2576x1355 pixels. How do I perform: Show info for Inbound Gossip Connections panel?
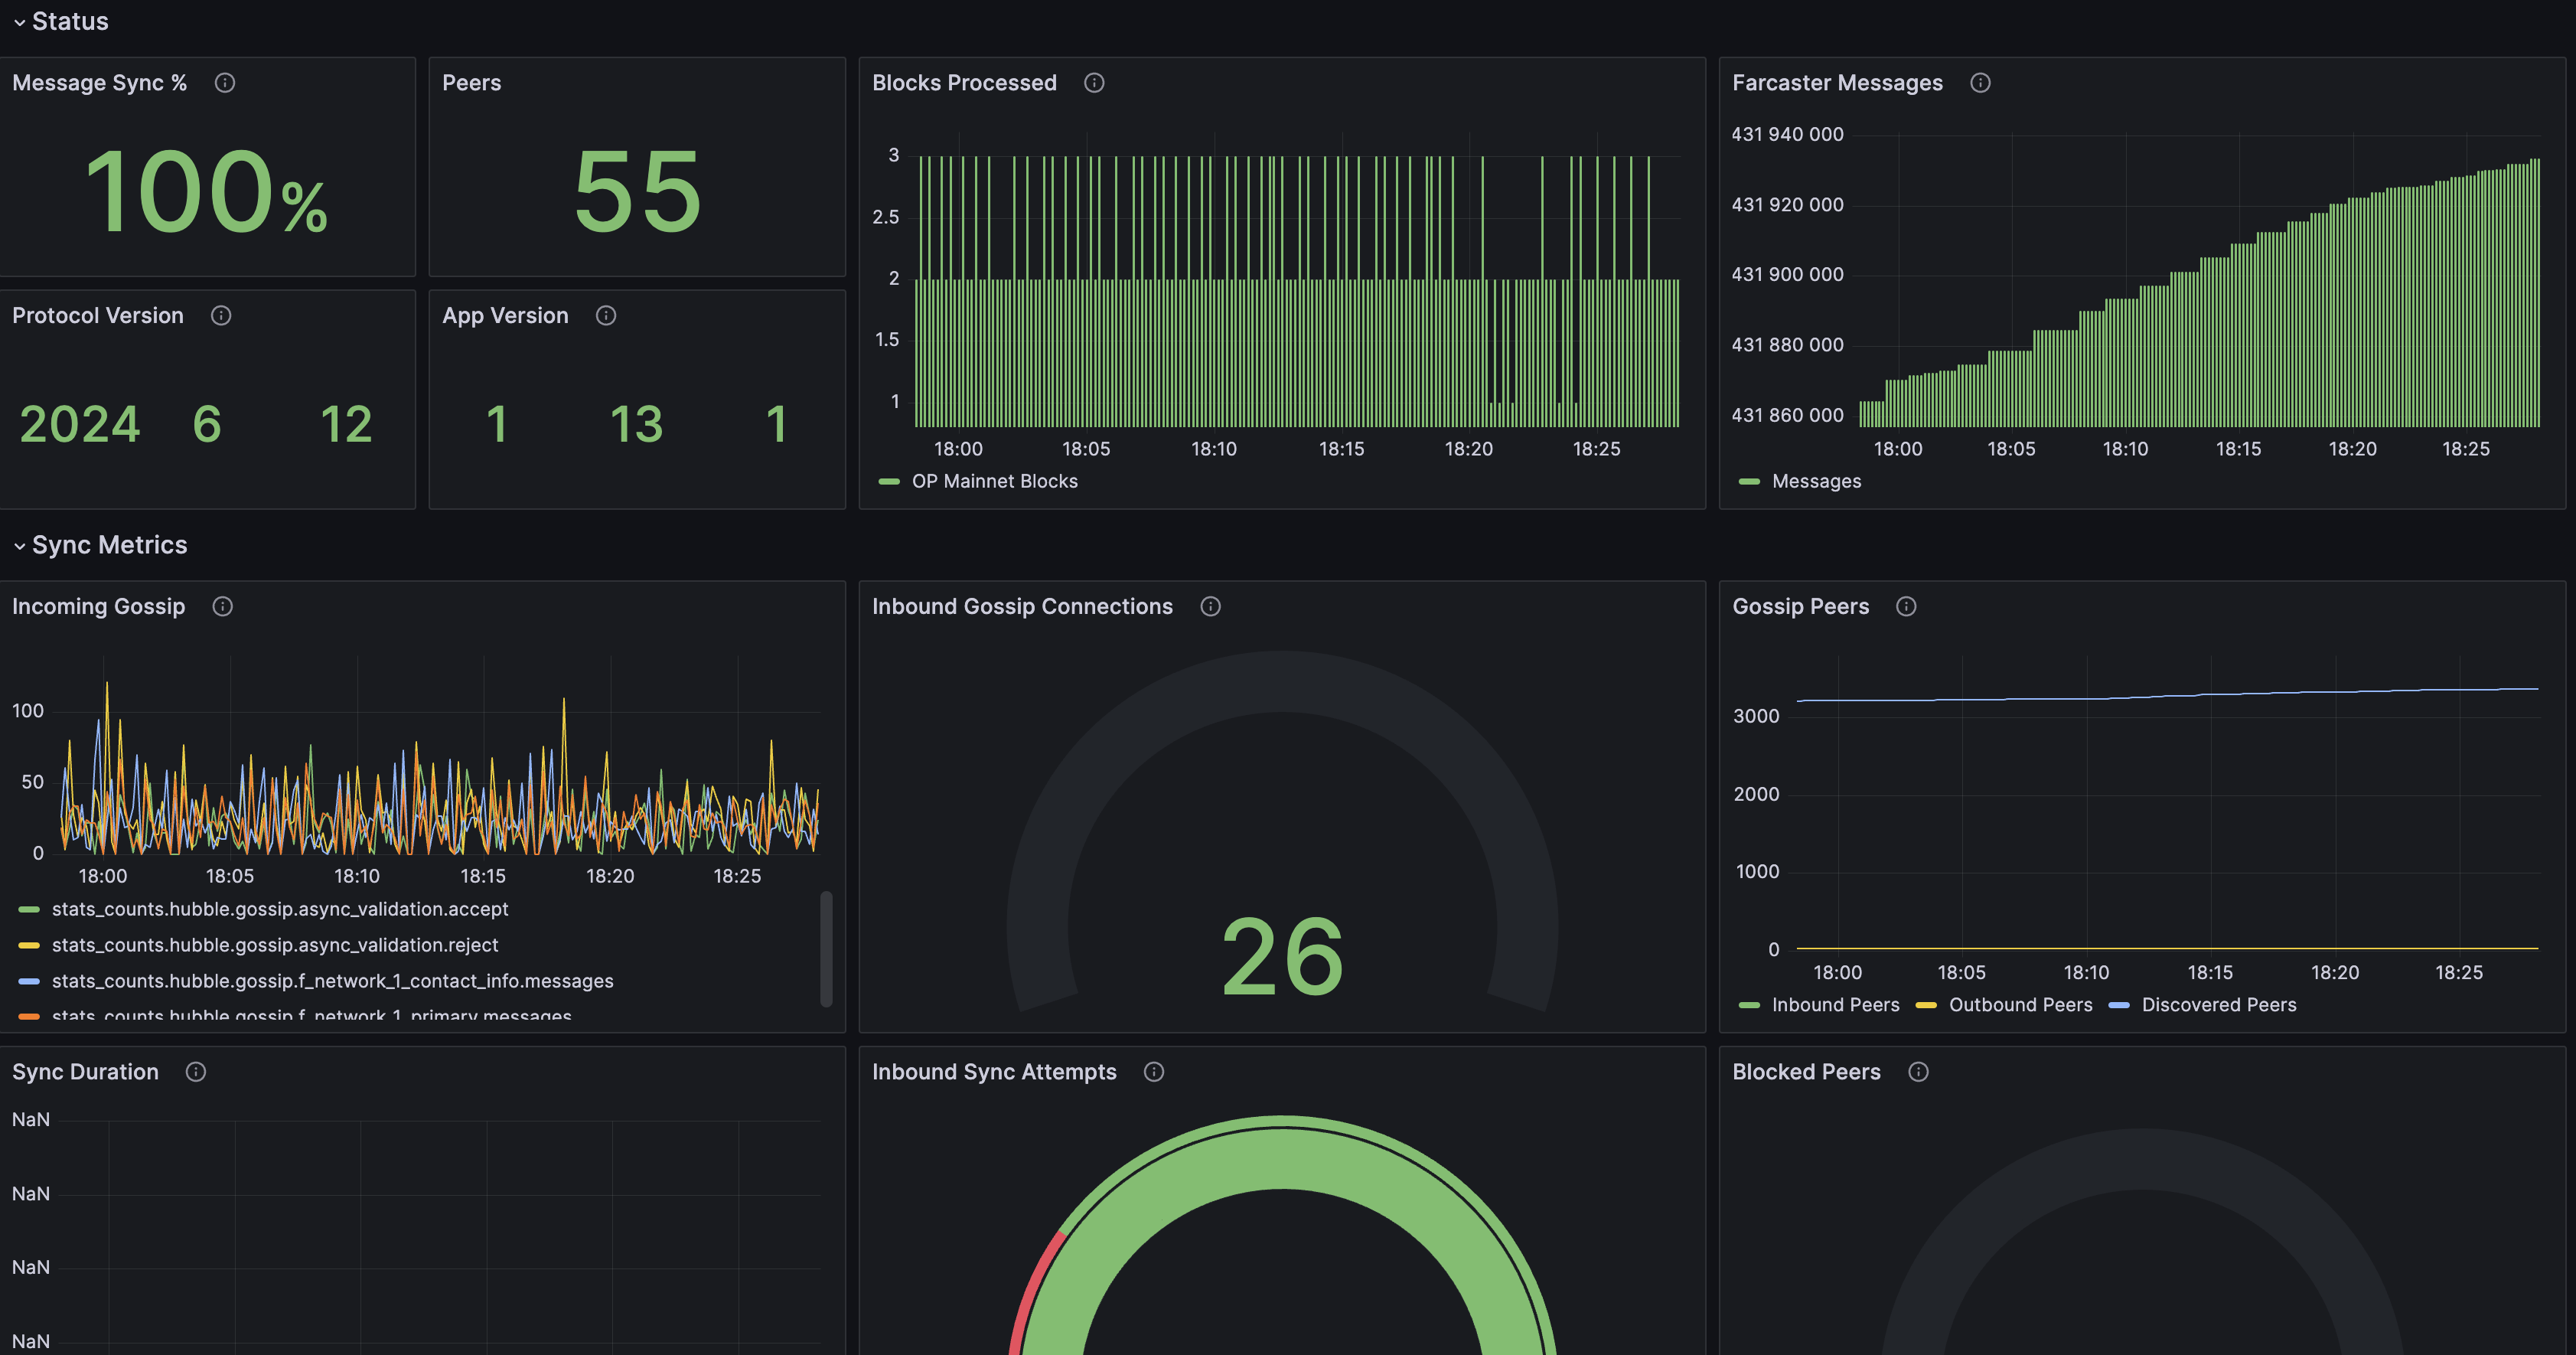click(x=1210, y=607)
